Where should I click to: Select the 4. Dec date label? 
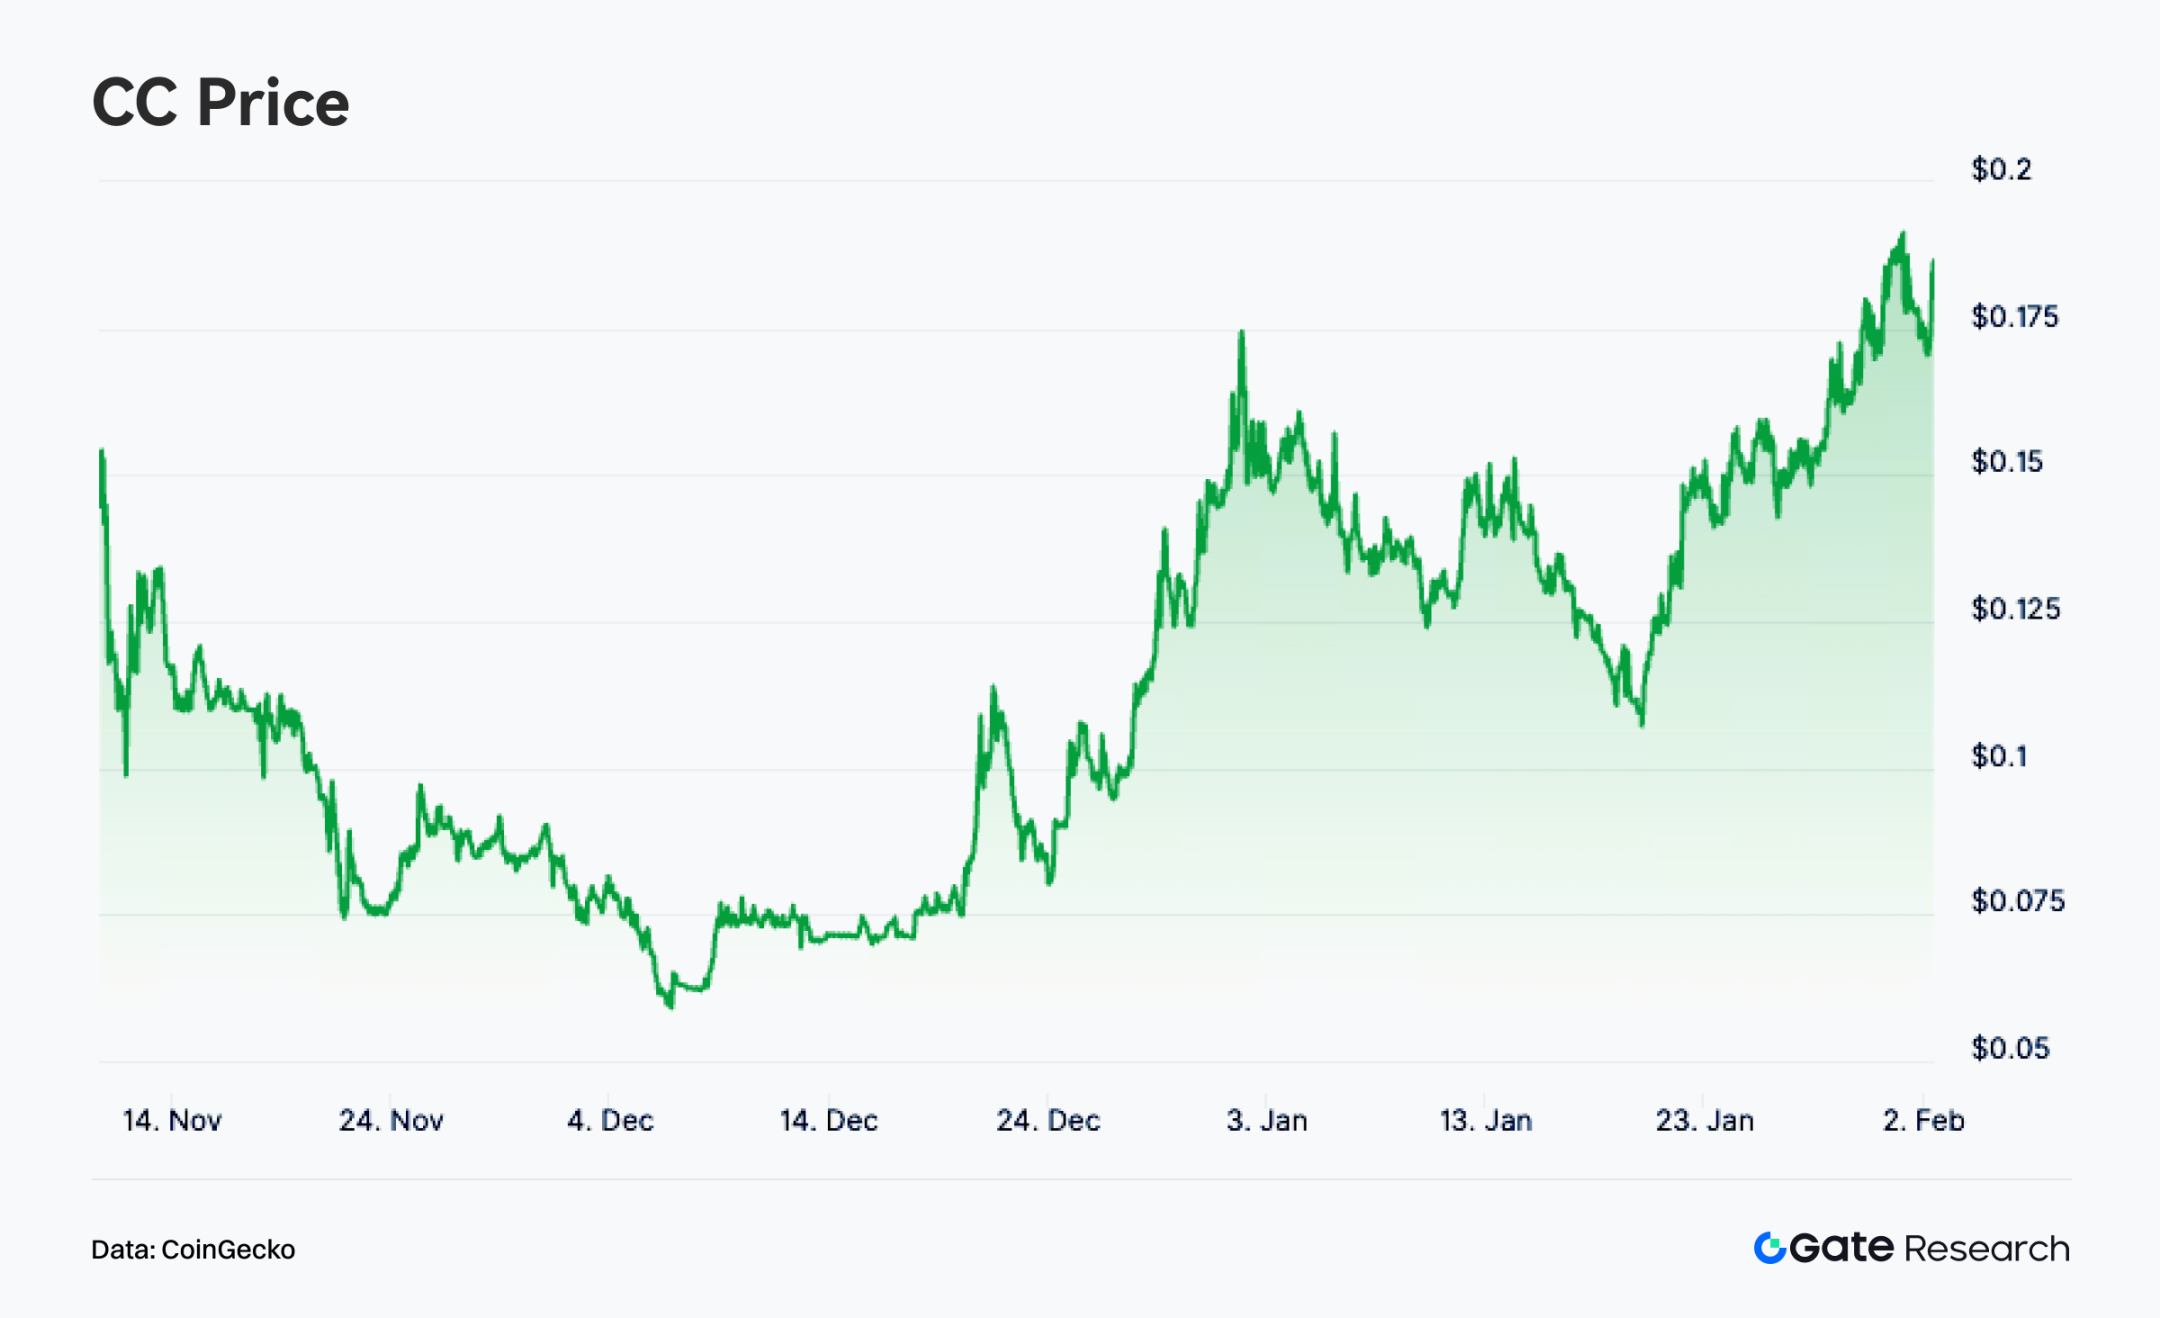pyautogui.click(x=610, y=1120)
